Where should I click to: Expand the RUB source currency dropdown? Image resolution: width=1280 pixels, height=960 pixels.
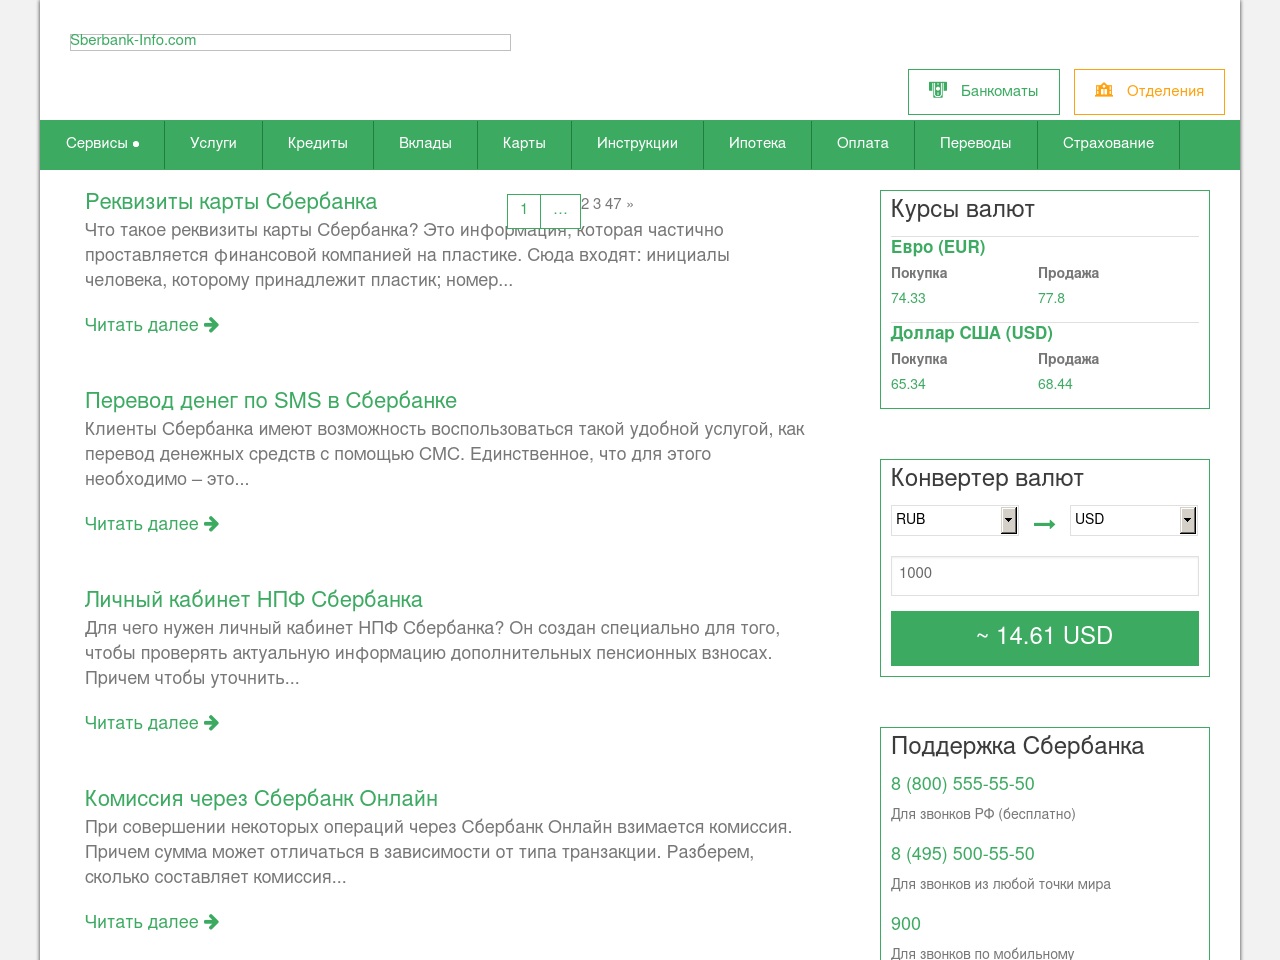(954, 520)
